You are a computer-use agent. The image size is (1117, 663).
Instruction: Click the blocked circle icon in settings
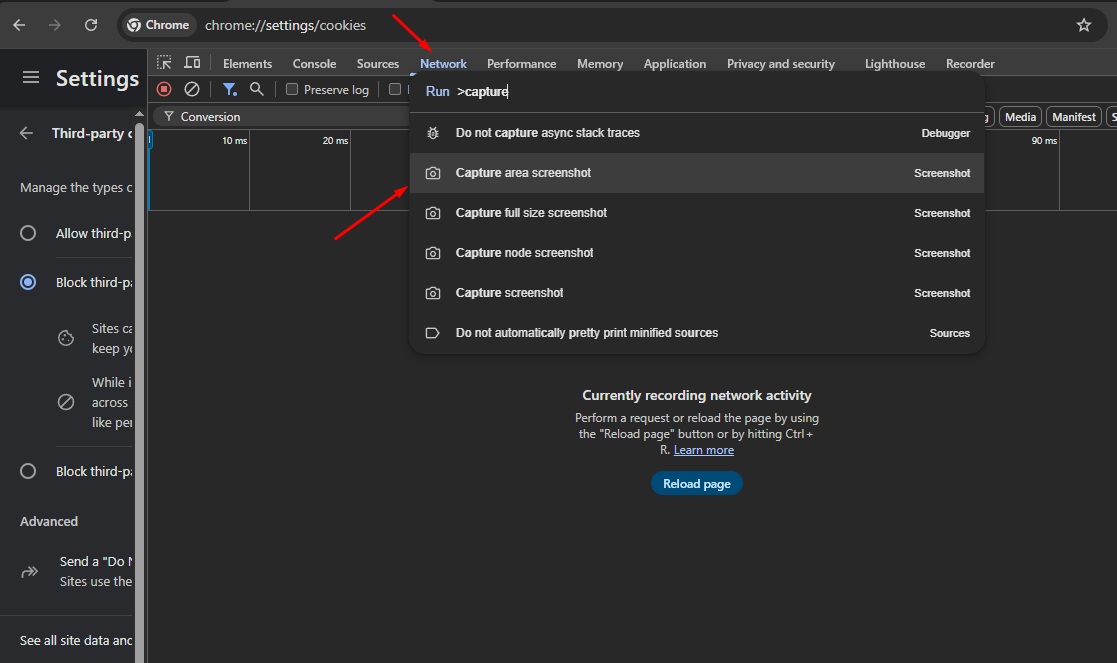point(66,402)
